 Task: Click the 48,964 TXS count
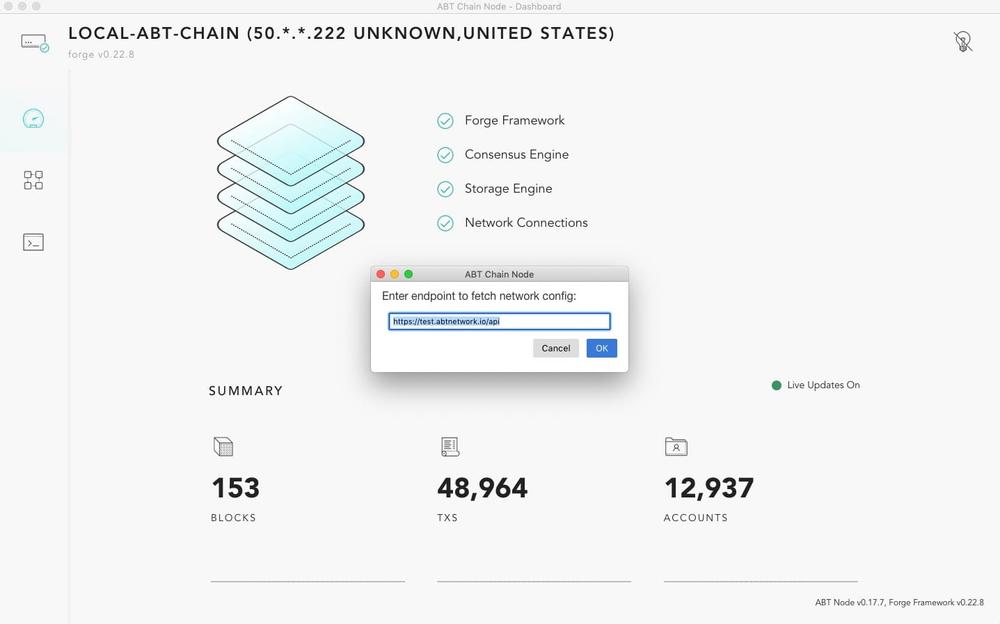tap(482, 488)
